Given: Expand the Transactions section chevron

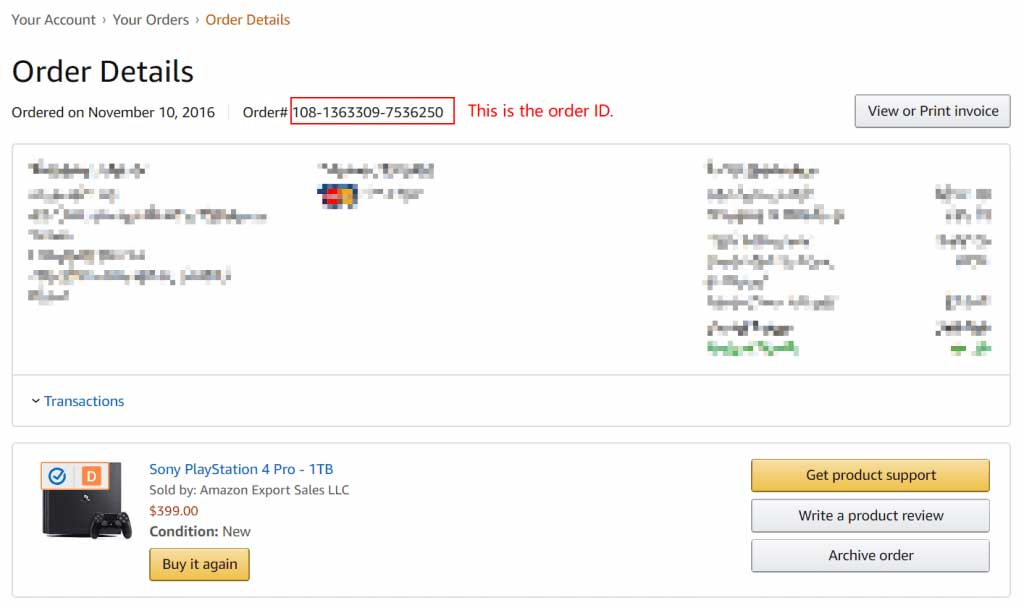Looking at the screenshot, I should (x=36, y=401).
